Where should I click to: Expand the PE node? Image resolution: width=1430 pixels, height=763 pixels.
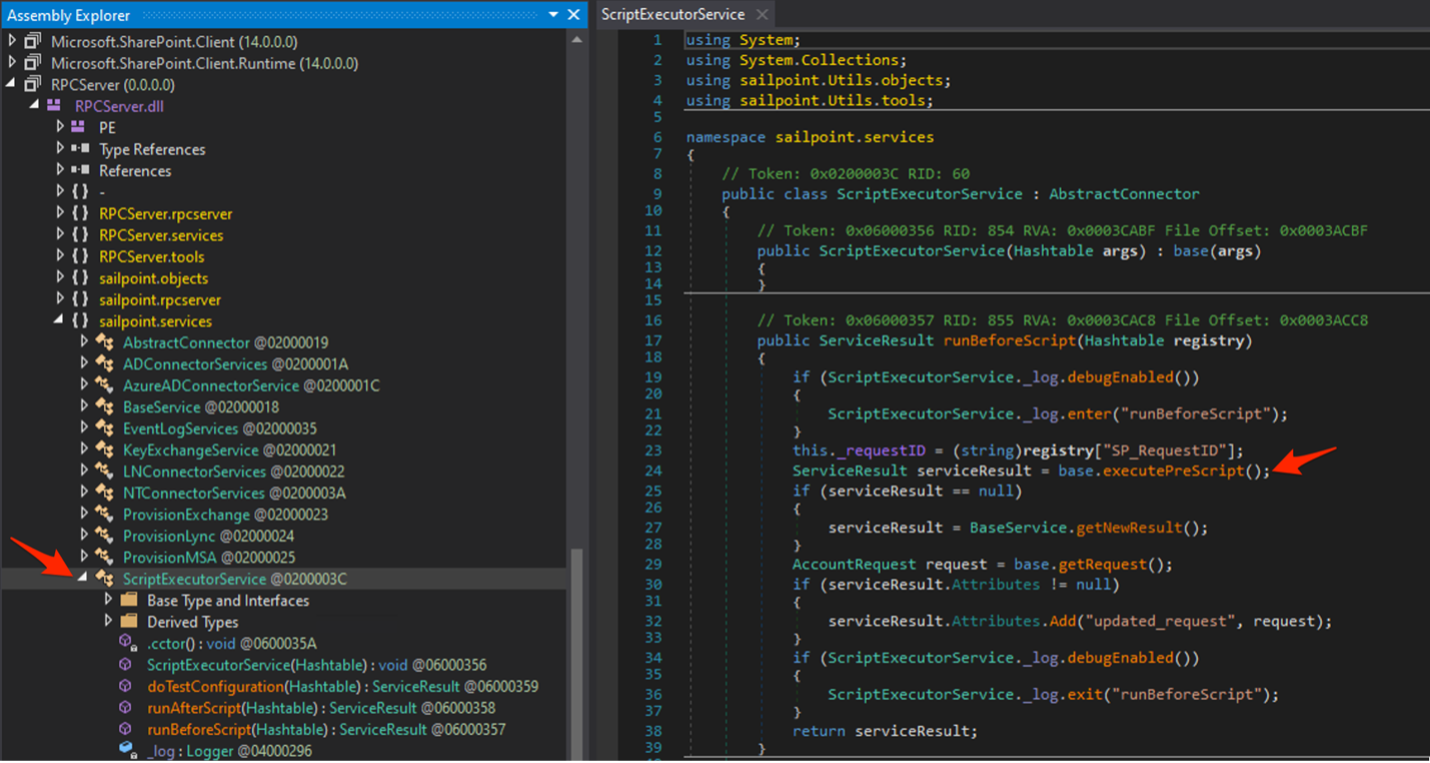60,127
